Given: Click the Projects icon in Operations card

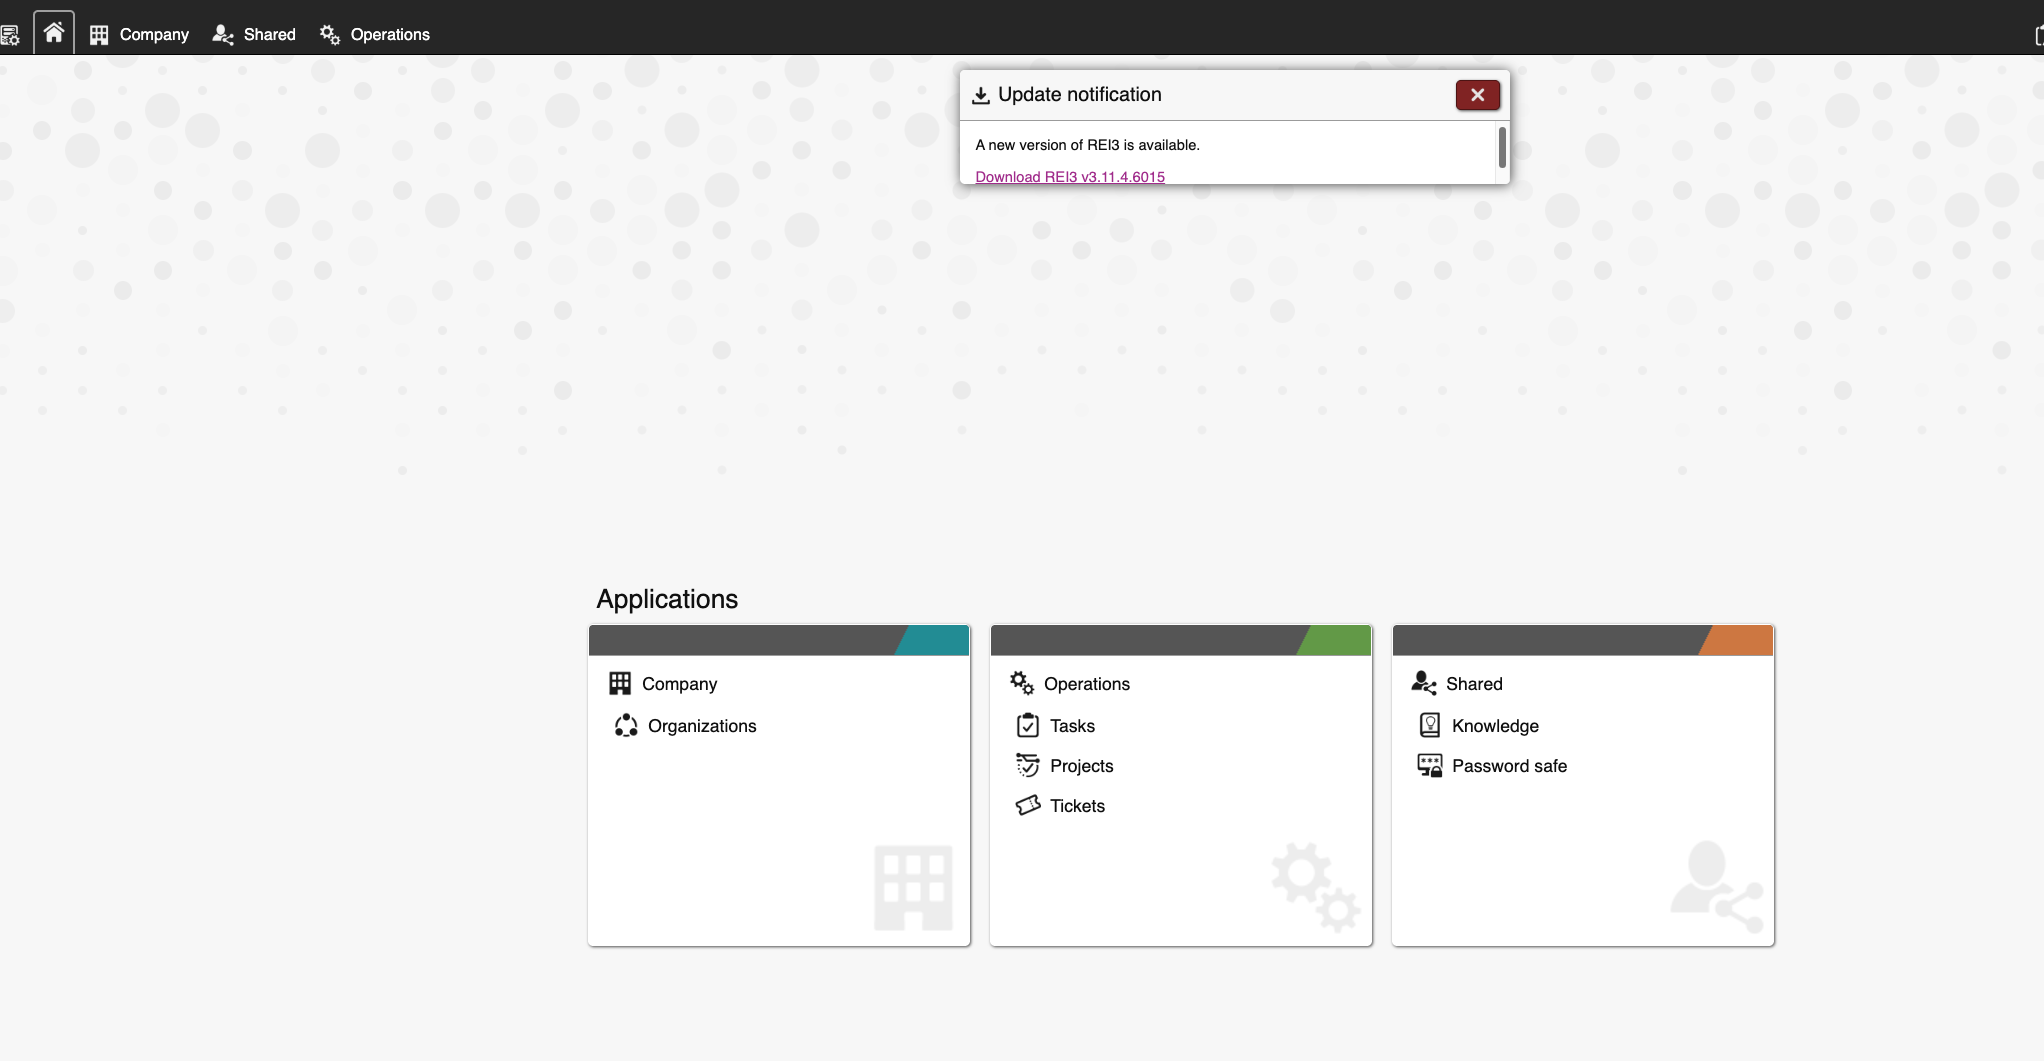Looking at the screenshot, I should coord(1027,766).
